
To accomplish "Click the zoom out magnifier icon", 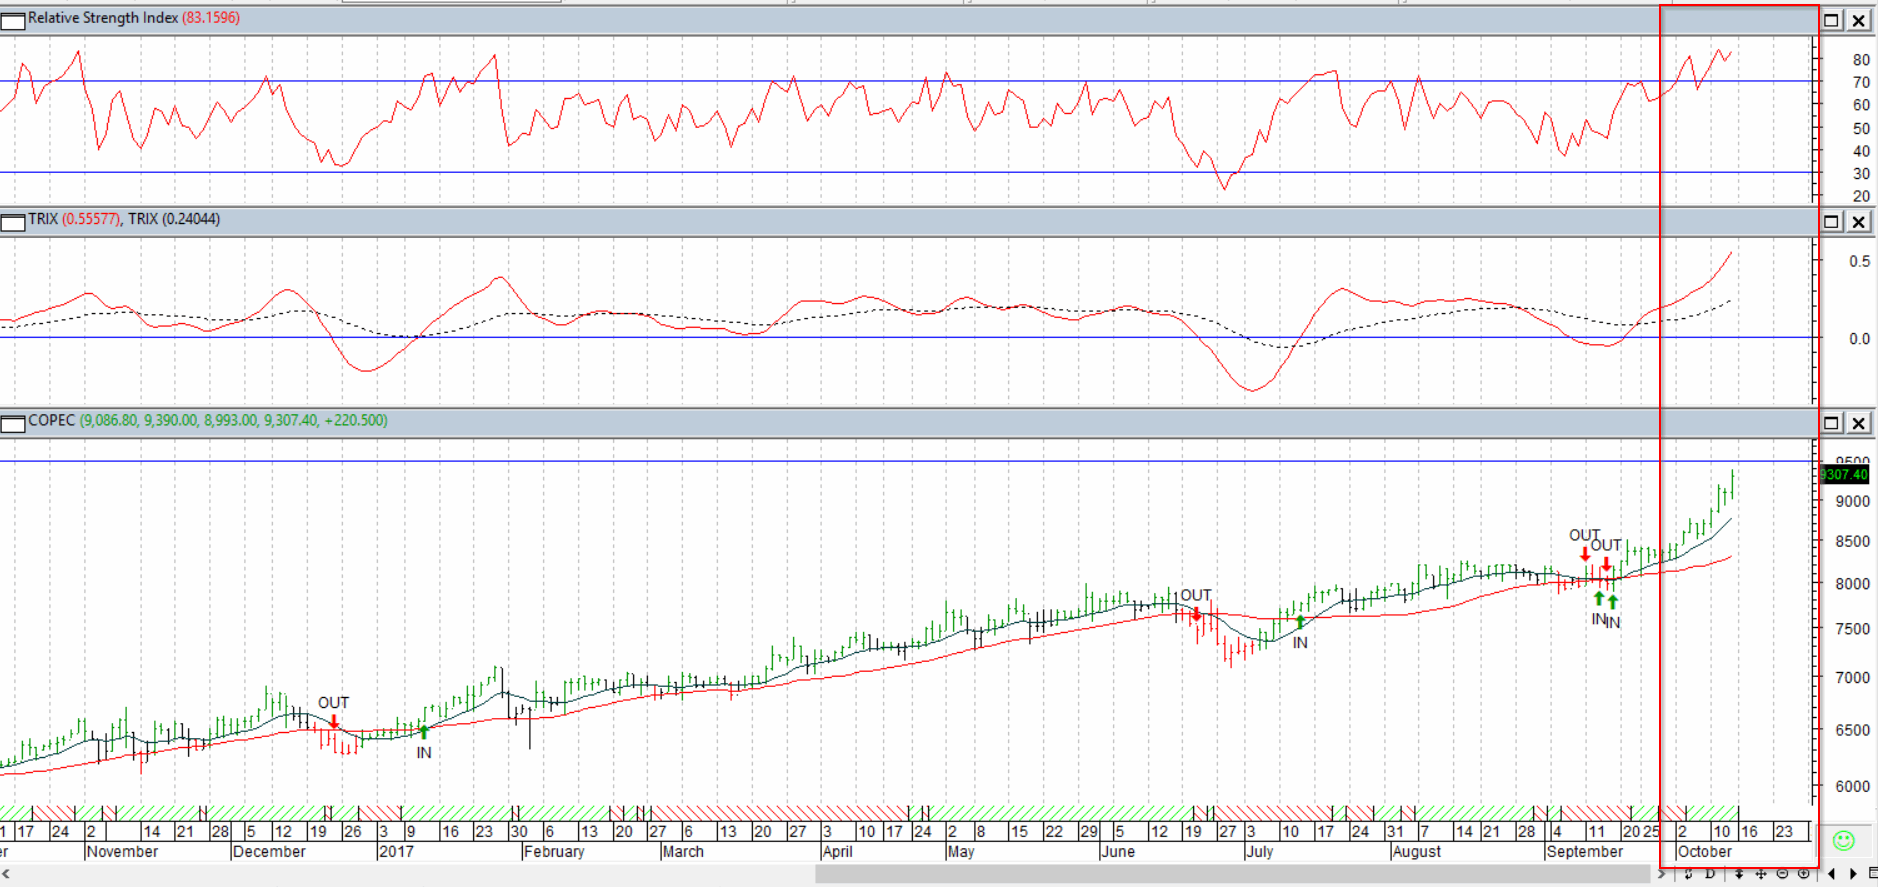I will tap(1782, 874).
